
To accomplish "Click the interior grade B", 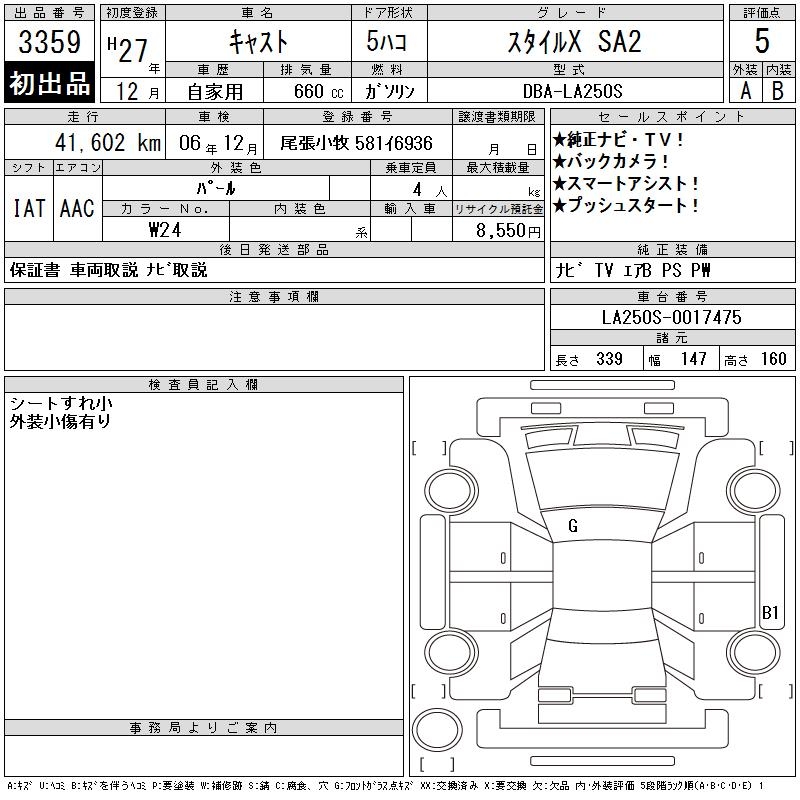I will click(x=778, y=91).
